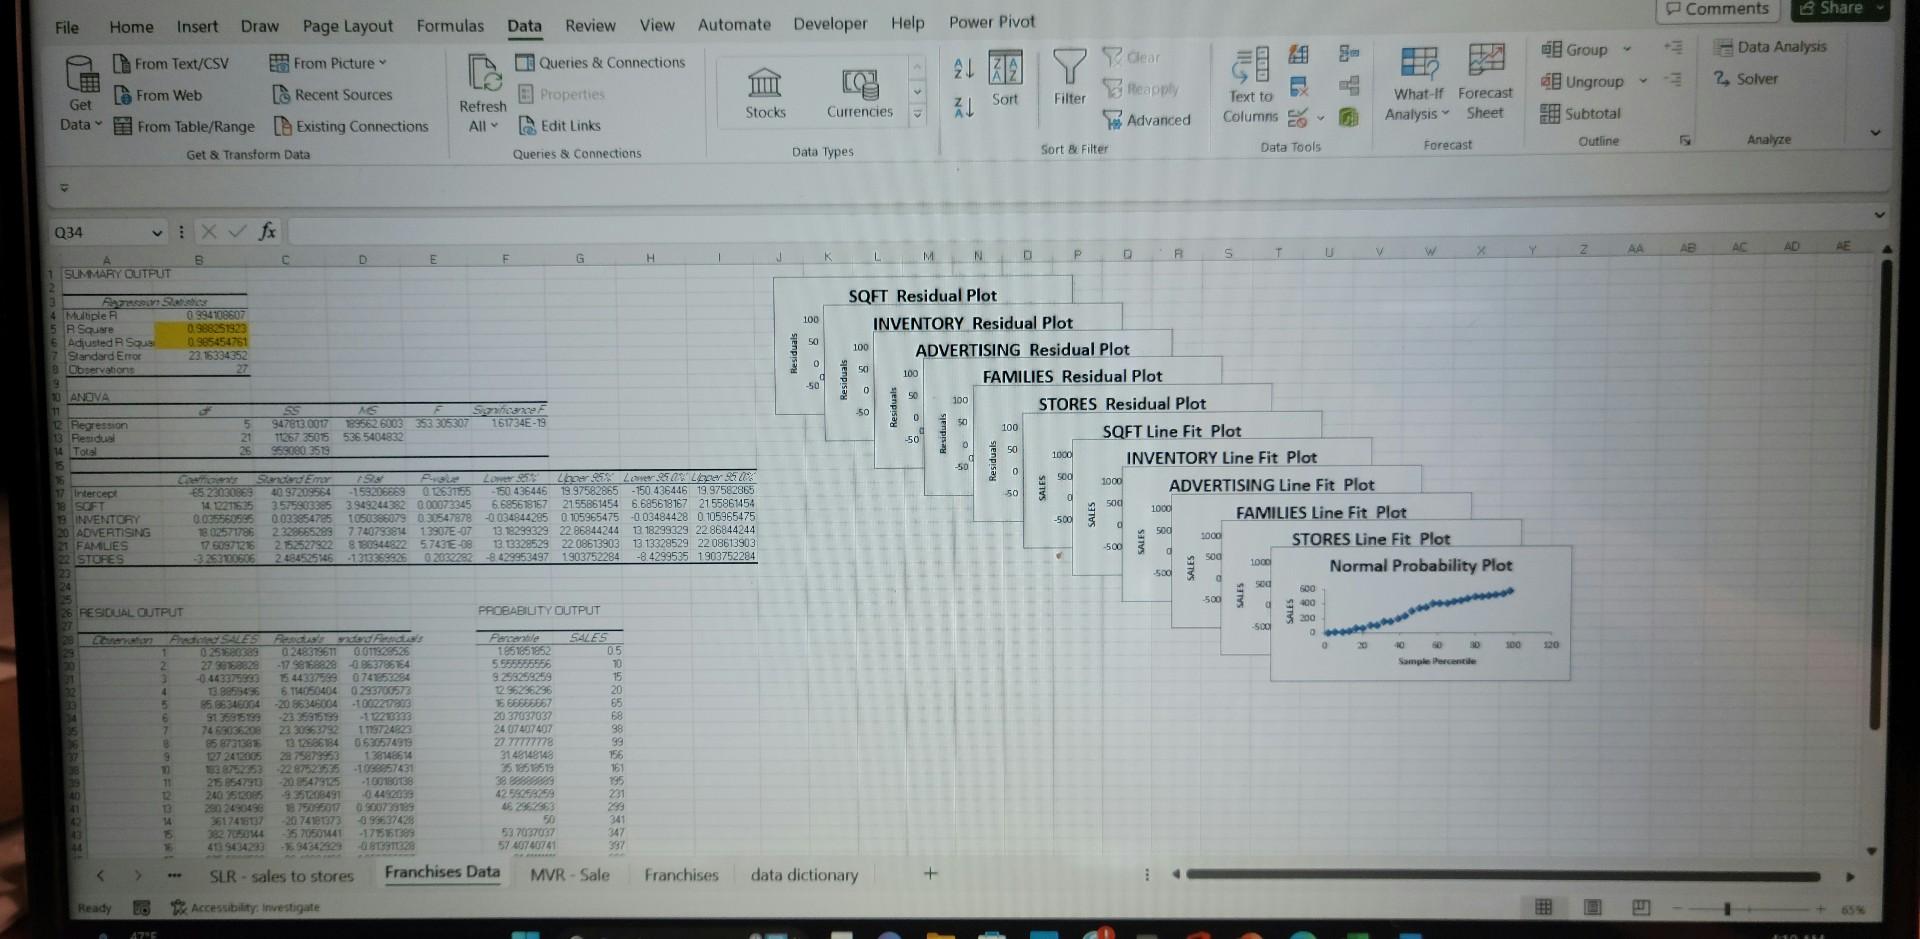Screen dimensions: 1920x939
Task: Open the Franchises sheet tab
Action: coord(681,874)
